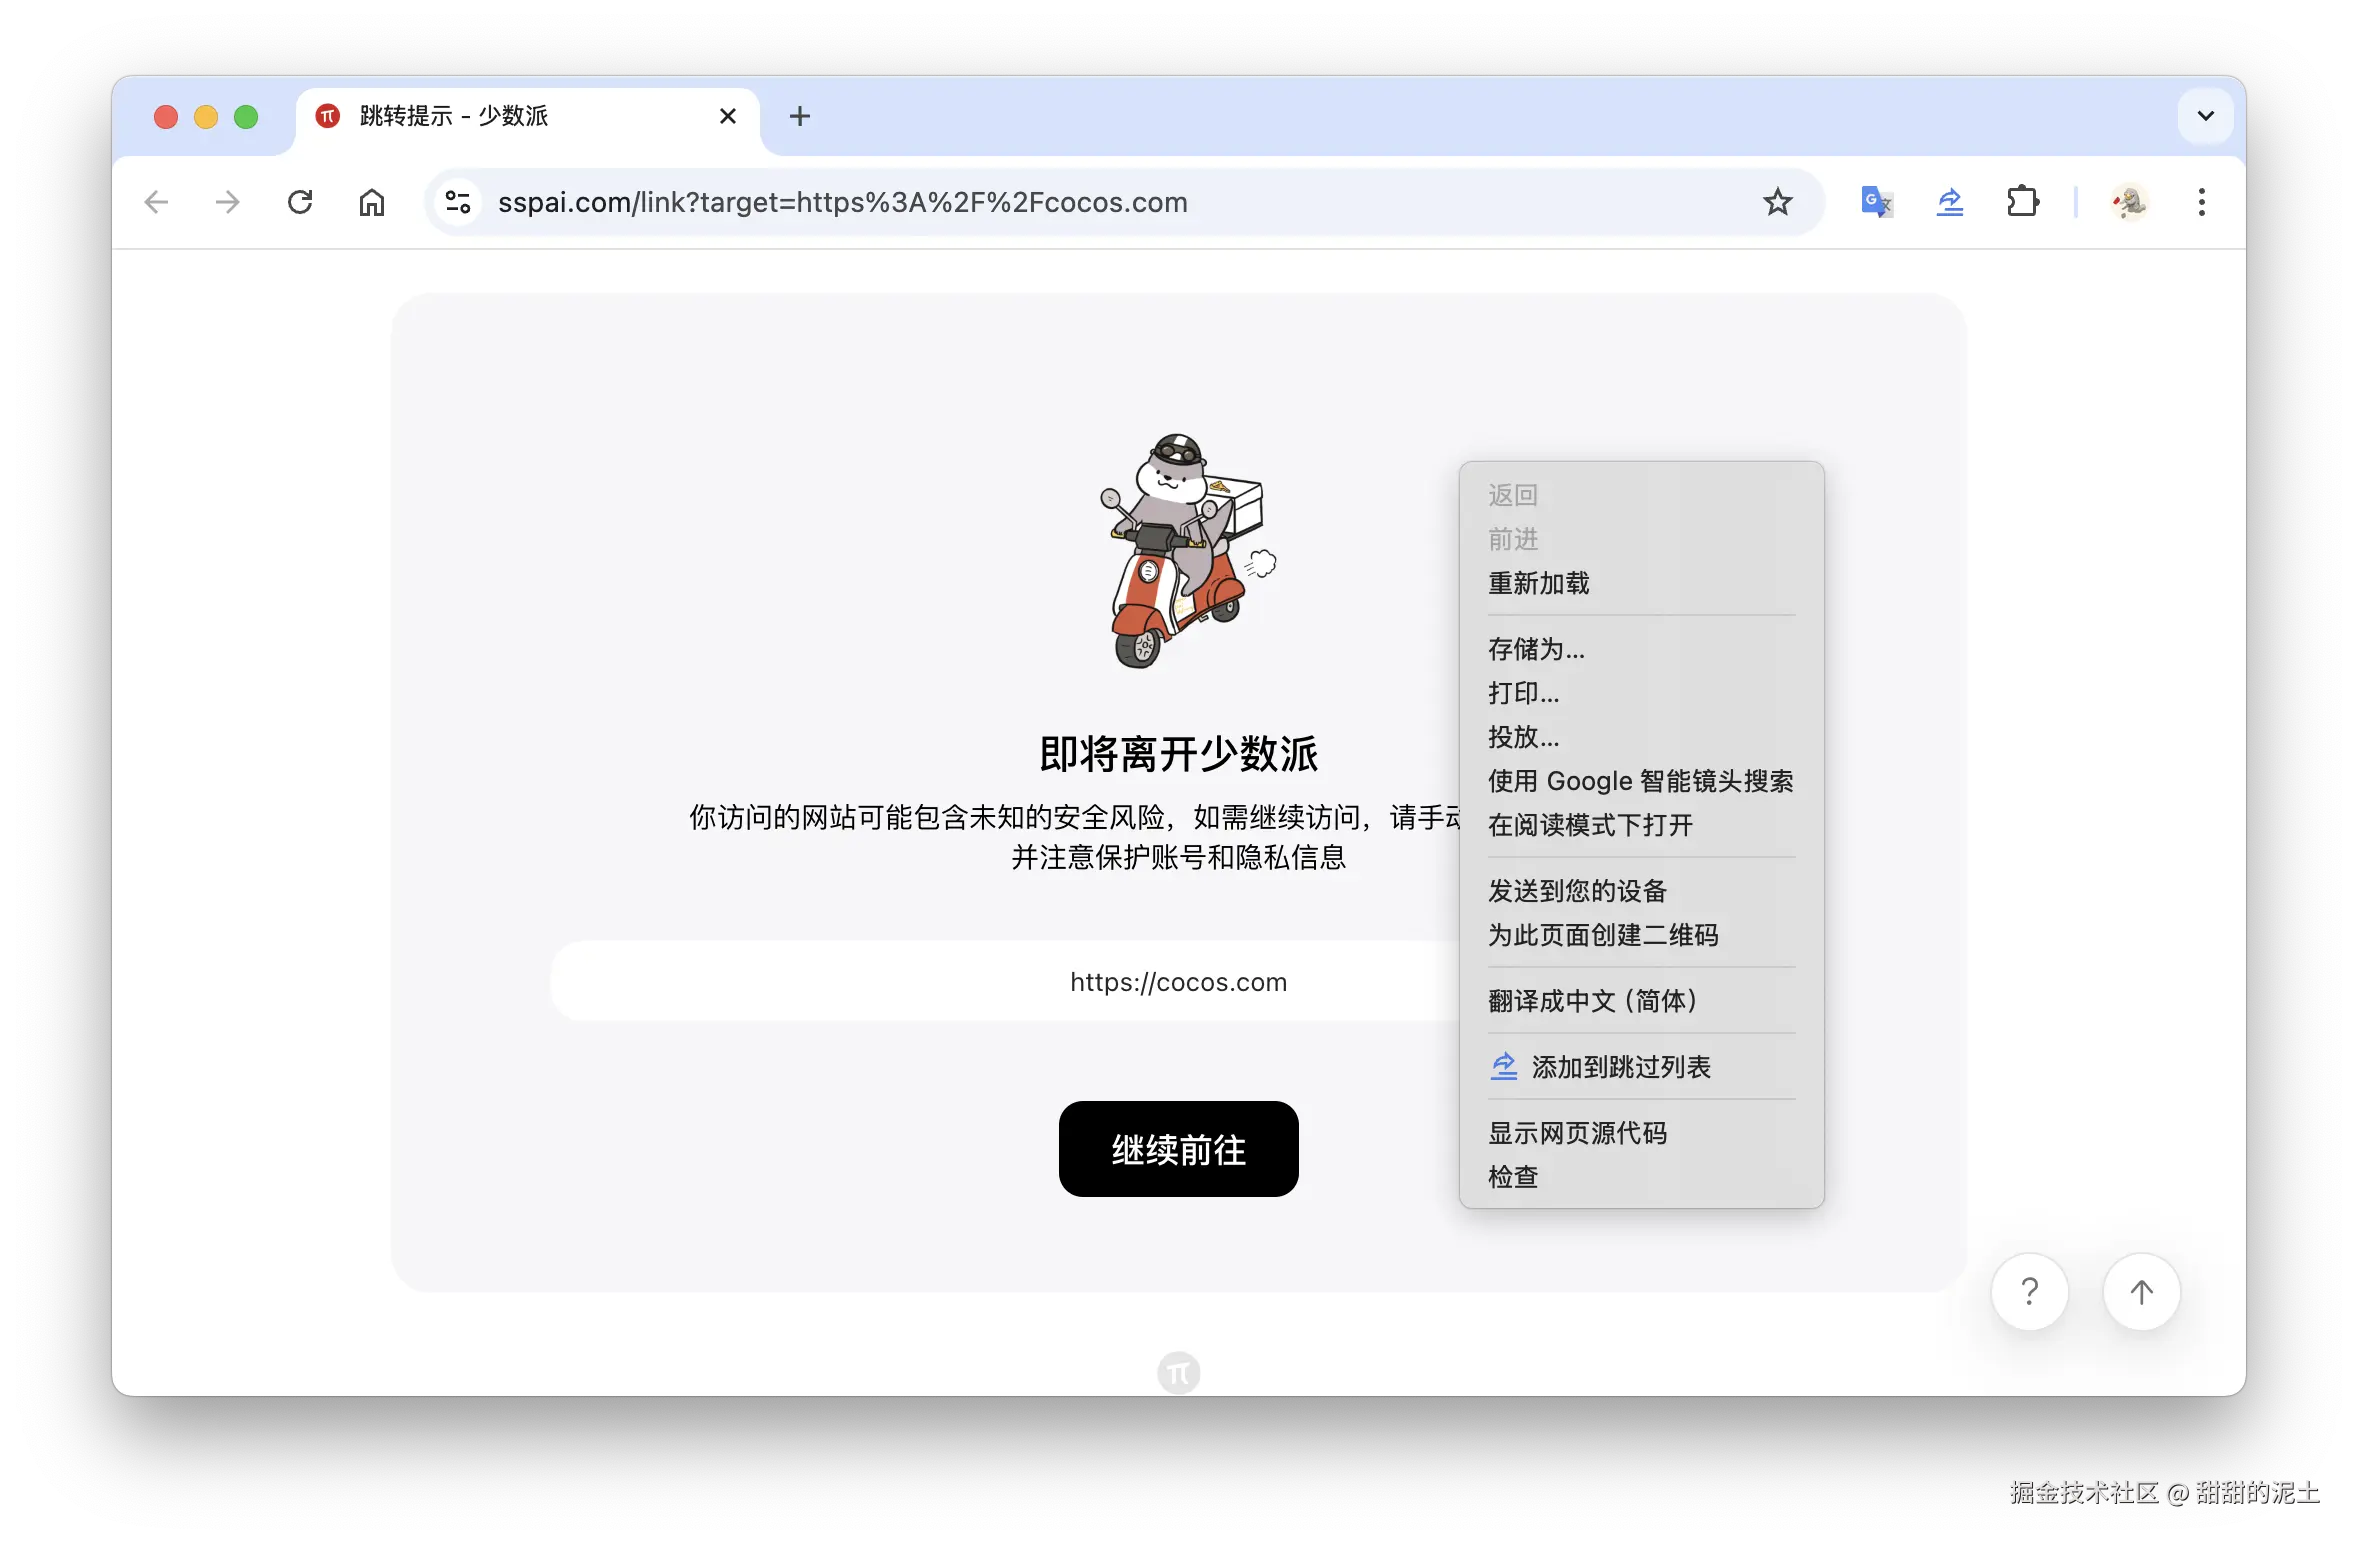This screenshot has width=2358, height=1544.
Task: Click the 少数派 π logo at page bottom
Action: click(1179, 1371)
